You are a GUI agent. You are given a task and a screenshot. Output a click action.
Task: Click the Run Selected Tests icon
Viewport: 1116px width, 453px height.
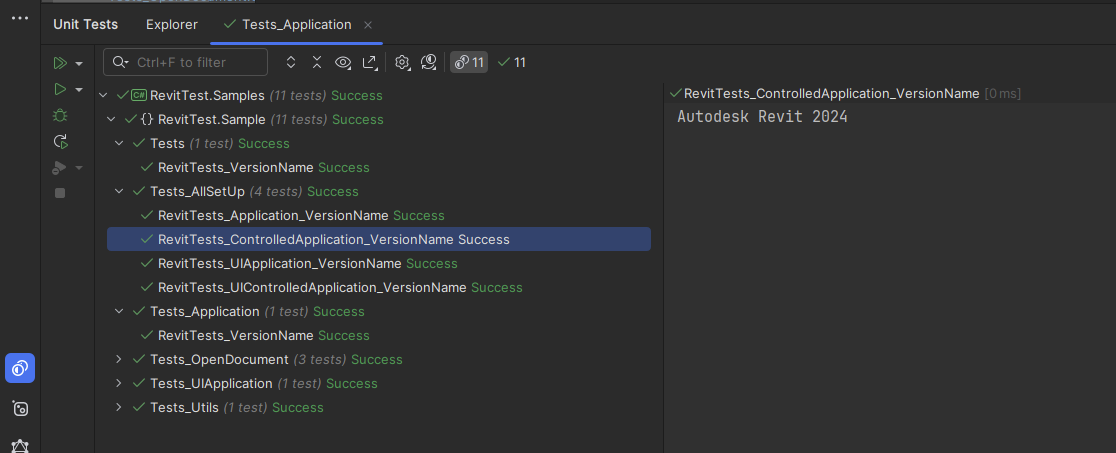tap(60, 89)
